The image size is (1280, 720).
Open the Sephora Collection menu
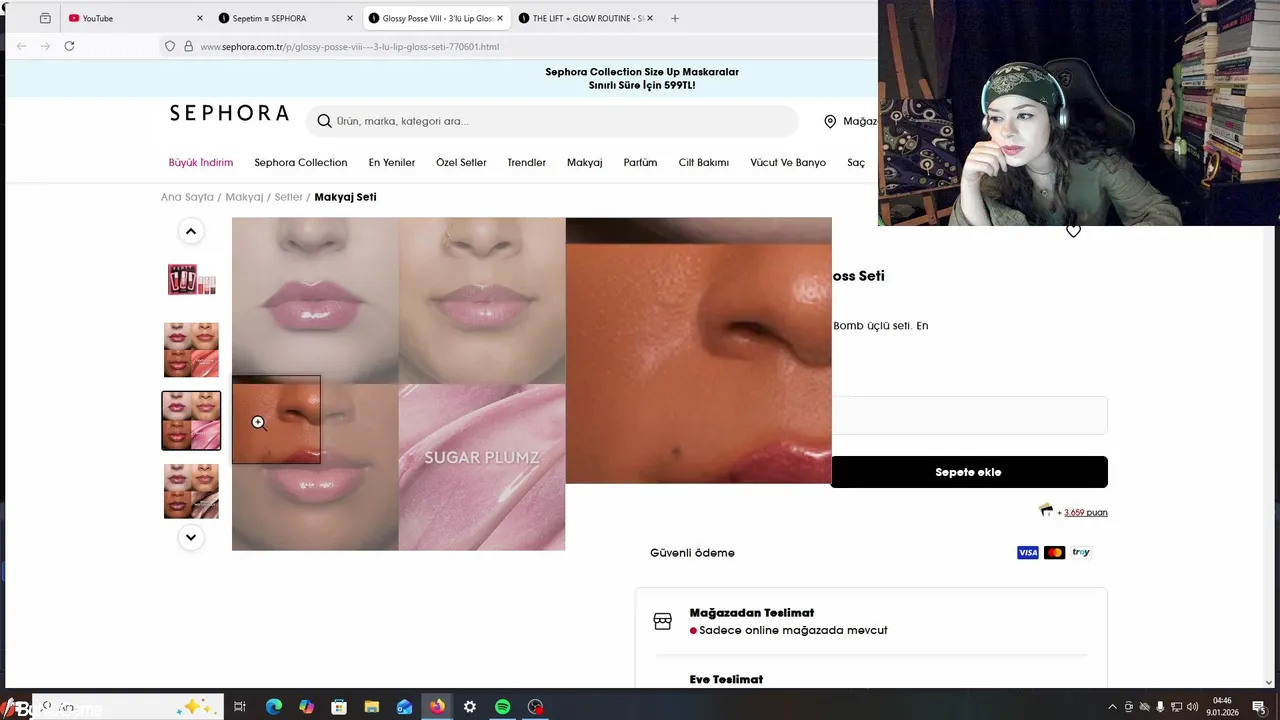(x=301, y=162)
